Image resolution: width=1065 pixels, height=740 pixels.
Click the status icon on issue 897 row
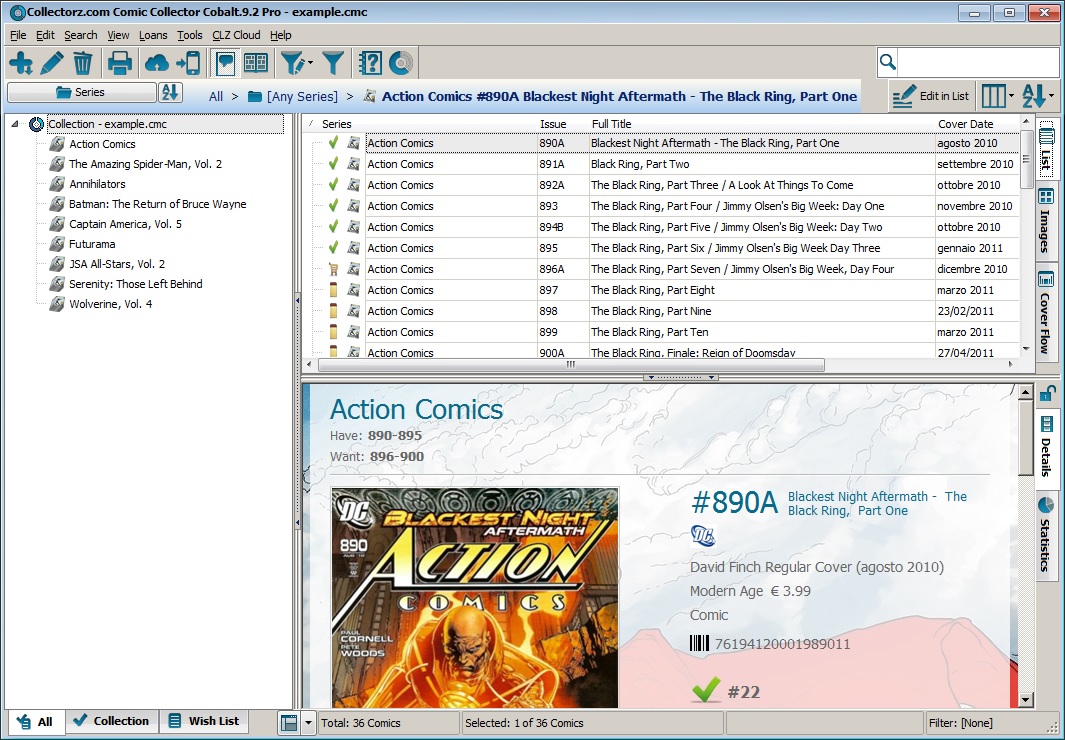pyautogui.click(x=333, y=290)
